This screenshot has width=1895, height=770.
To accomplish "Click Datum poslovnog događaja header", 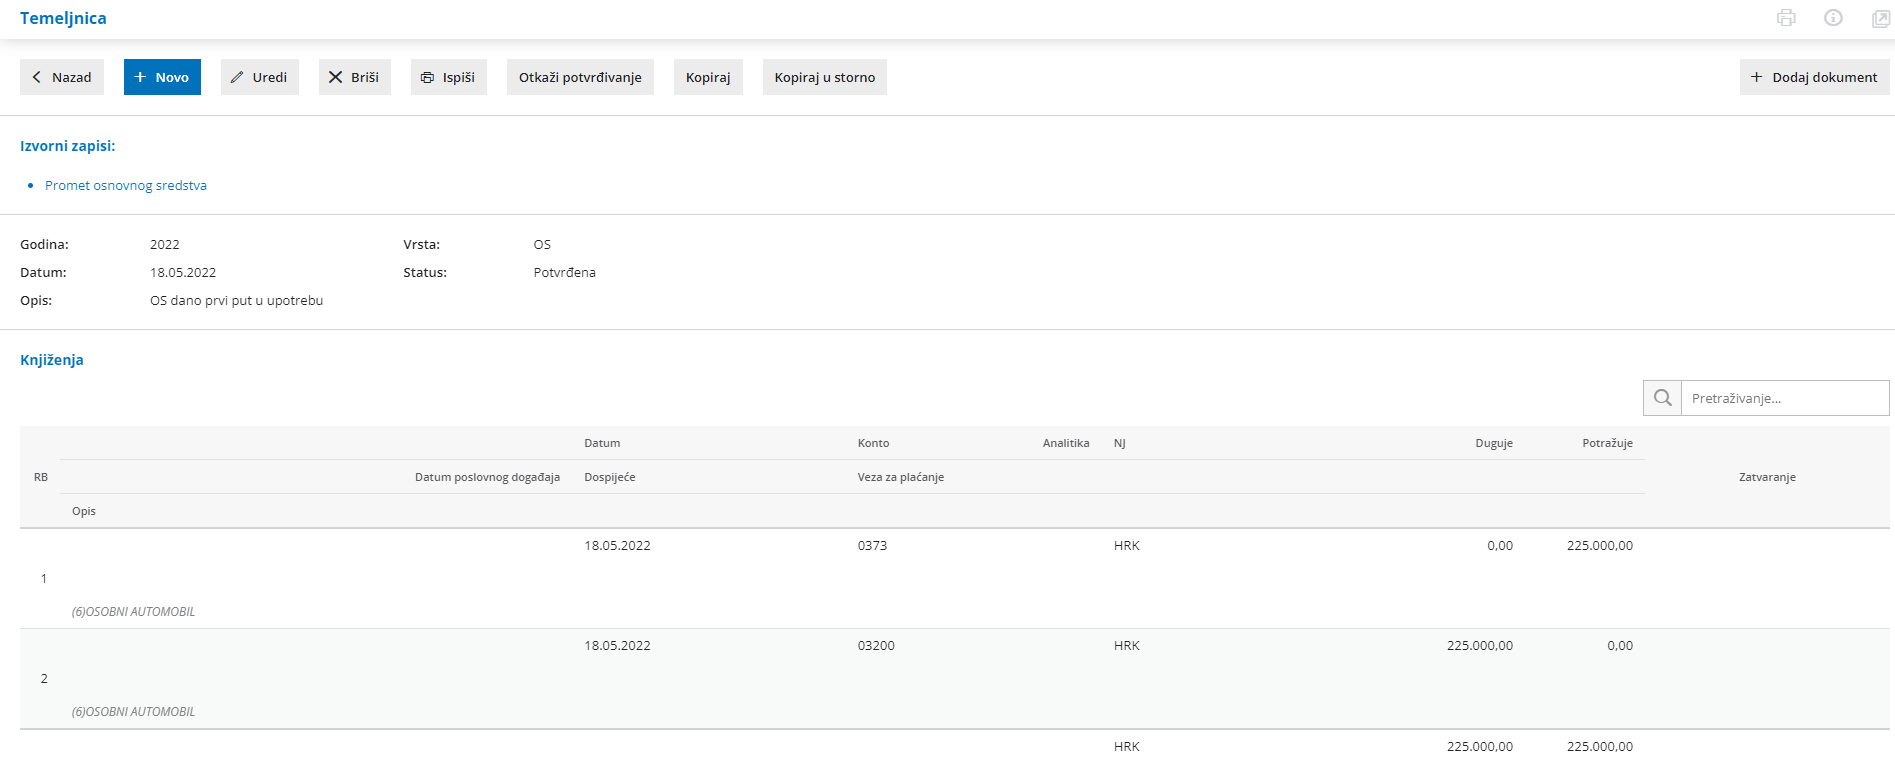I will point(487,477).
